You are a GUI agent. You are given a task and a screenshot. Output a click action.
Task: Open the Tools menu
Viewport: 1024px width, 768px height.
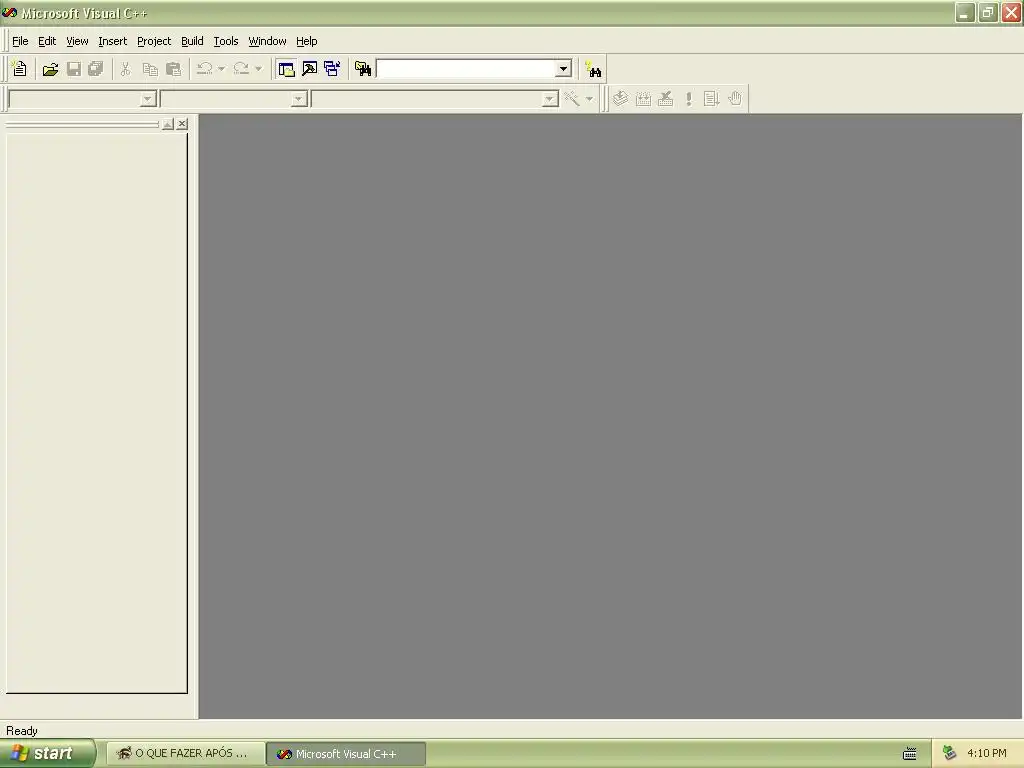coord(226,41)
